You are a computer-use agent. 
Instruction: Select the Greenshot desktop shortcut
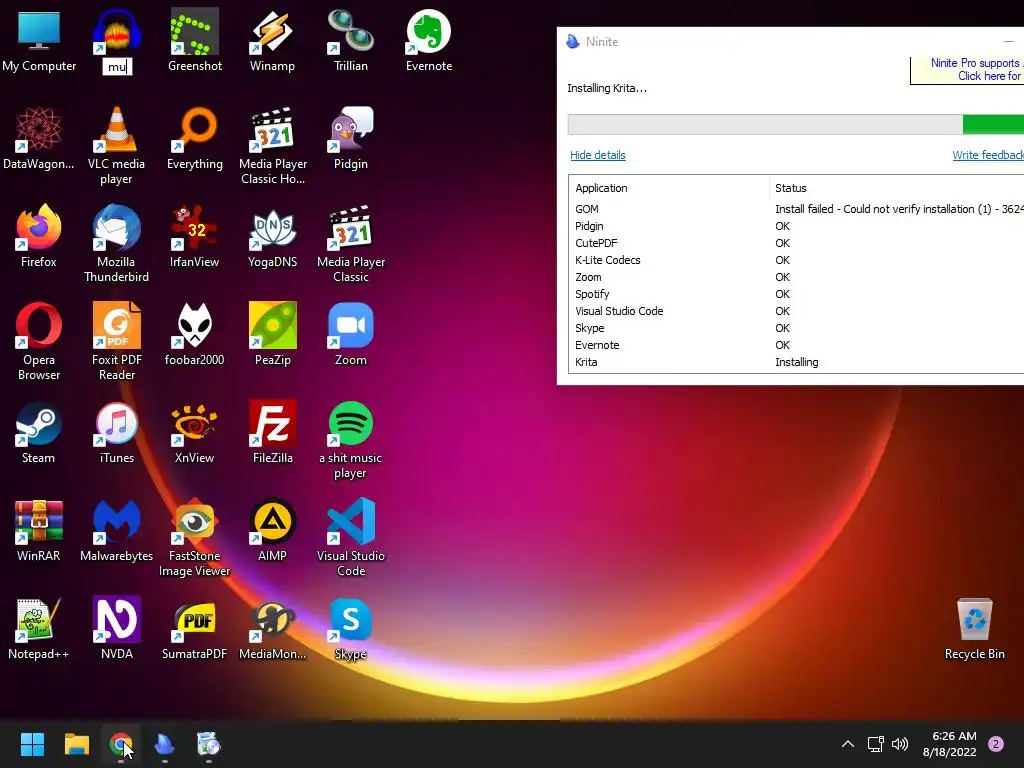(195, 40)
